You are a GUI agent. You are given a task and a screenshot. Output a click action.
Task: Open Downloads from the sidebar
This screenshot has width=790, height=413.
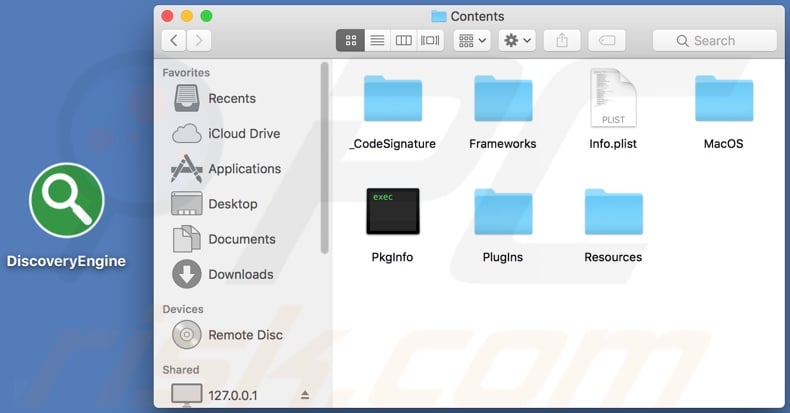coord(240,274)
